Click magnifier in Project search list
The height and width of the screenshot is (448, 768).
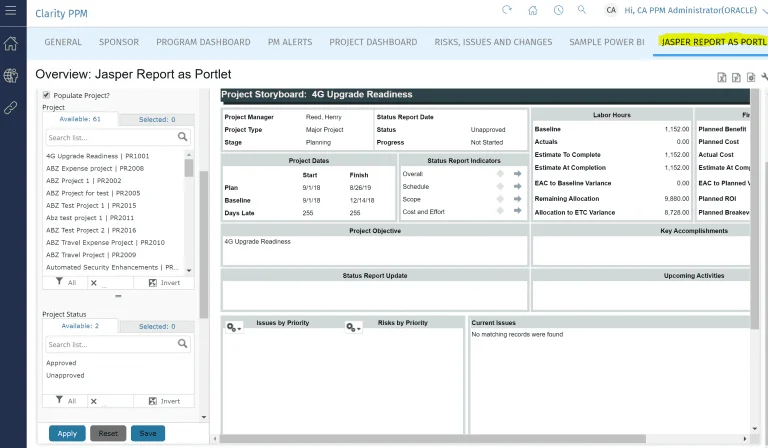click(182, 137)
